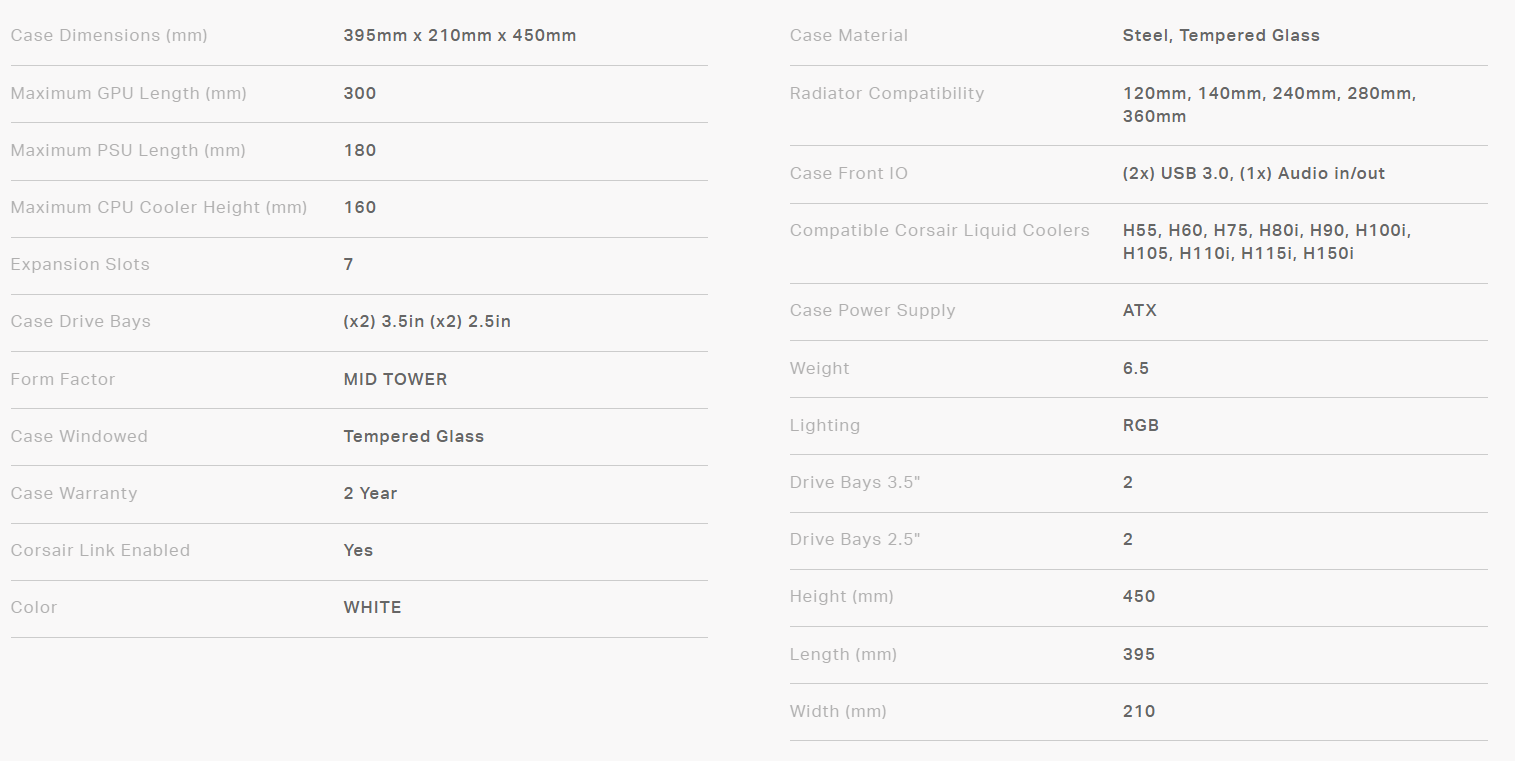Click the MID TOWER form factor value
This screenshot has height=761, width=1515.
pos(395,380)
